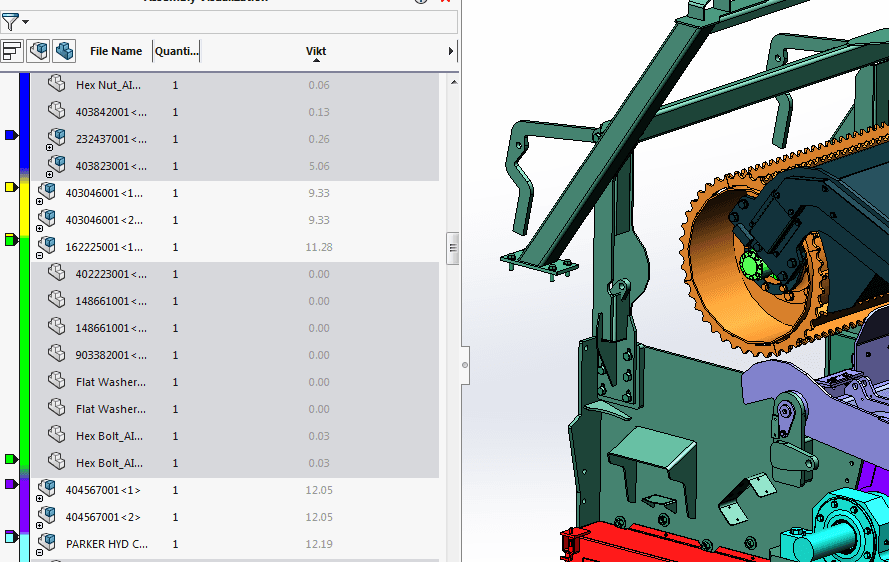This screenshot has height=562, width=889.
Task: Expand the 403823001 subassembly
Action: 50,173
